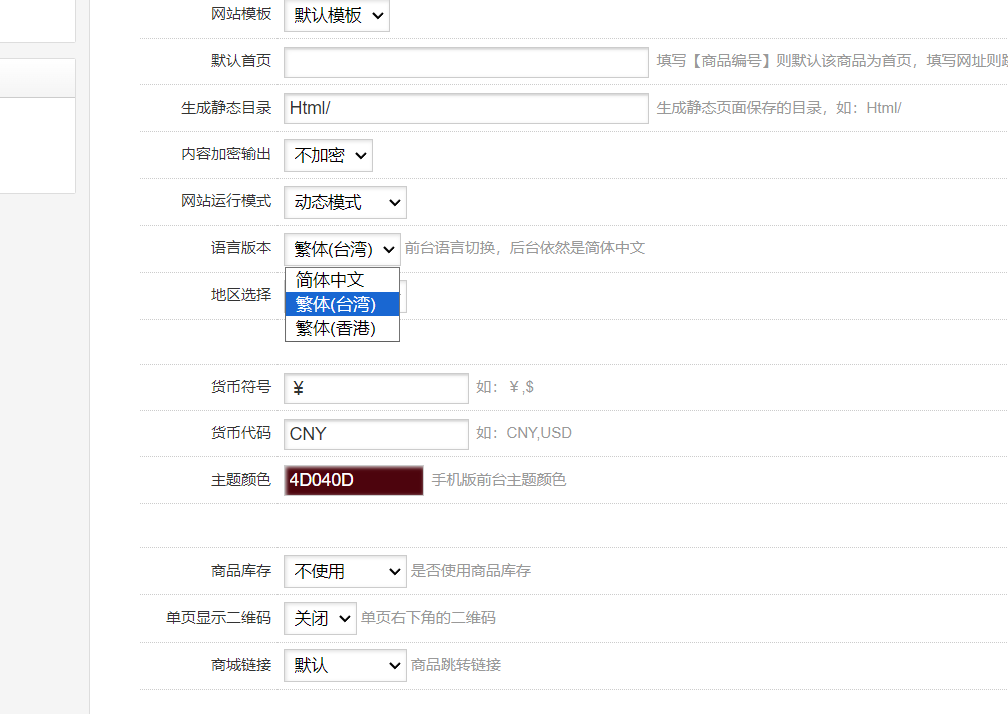The height and width of the screenshot is (714, 1008).
Task: Click the 地区选择 label text
Action: coord(241,294)
